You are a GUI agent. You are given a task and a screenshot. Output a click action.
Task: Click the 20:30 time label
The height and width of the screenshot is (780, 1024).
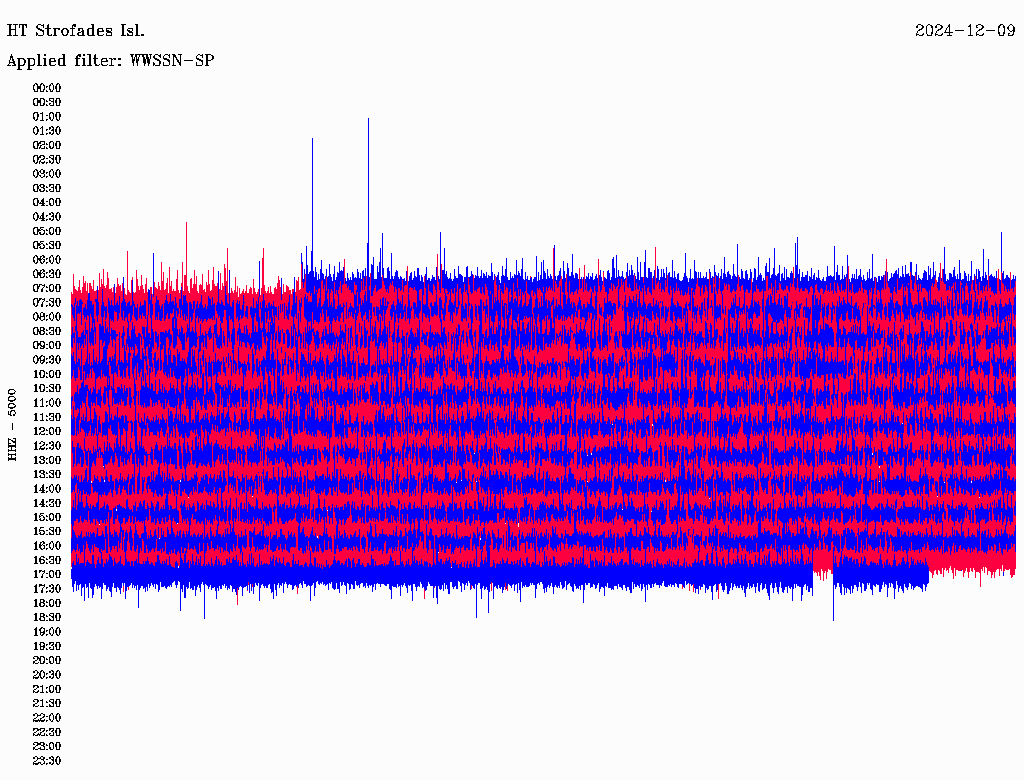click(x=47, y=675)
